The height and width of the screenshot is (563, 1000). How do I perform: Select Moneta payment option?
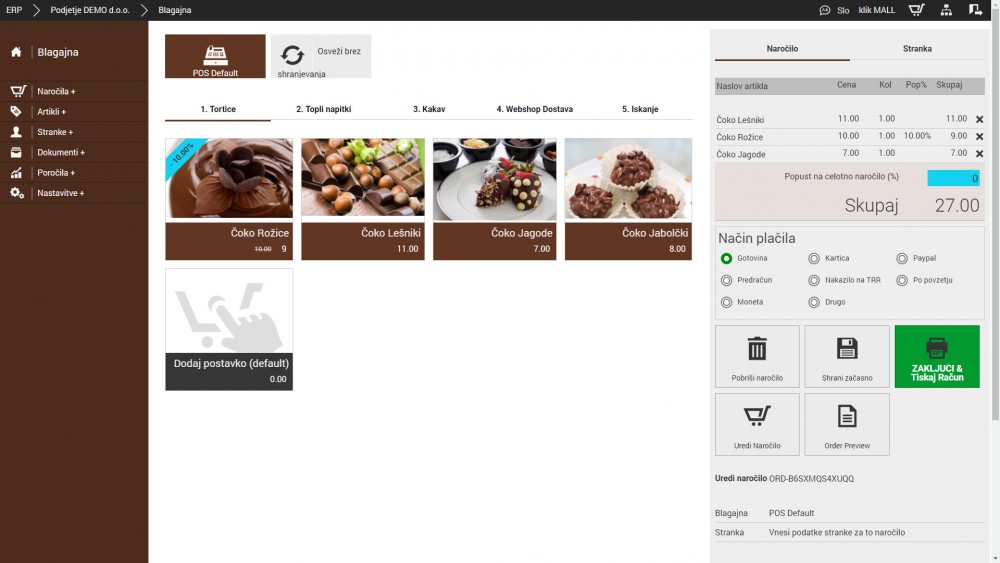pyautogui.click(x=727, y=302)
